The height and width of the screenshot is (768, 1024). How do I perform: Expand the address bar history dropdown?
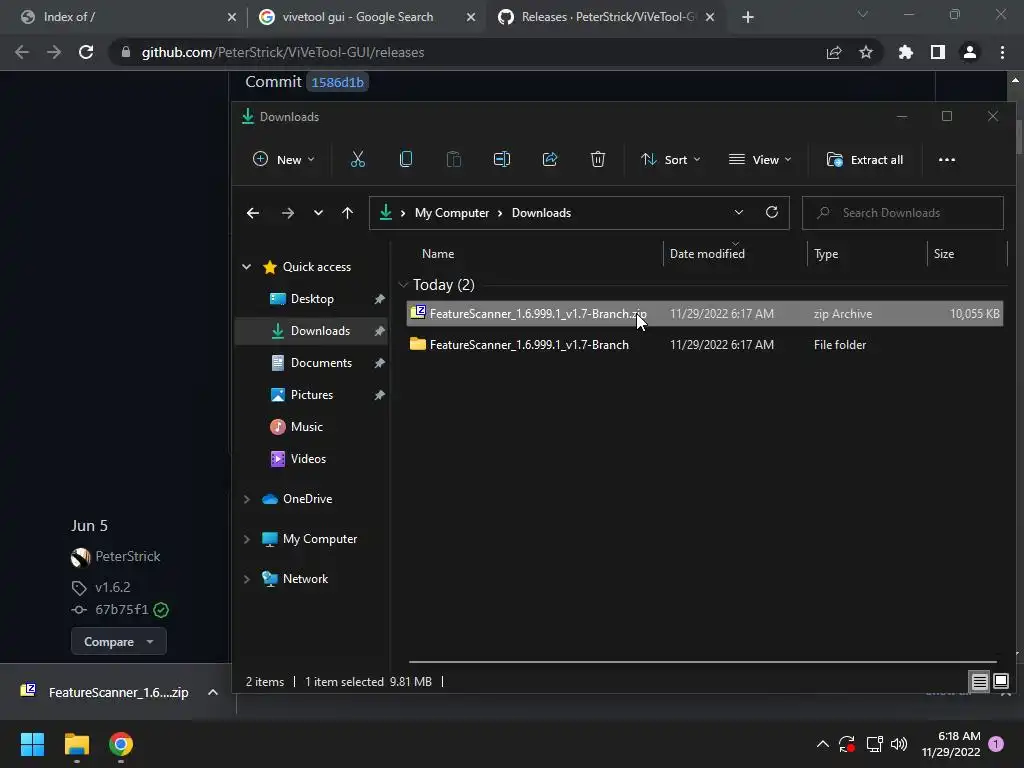pyautogui.click(x=739, y=212)
